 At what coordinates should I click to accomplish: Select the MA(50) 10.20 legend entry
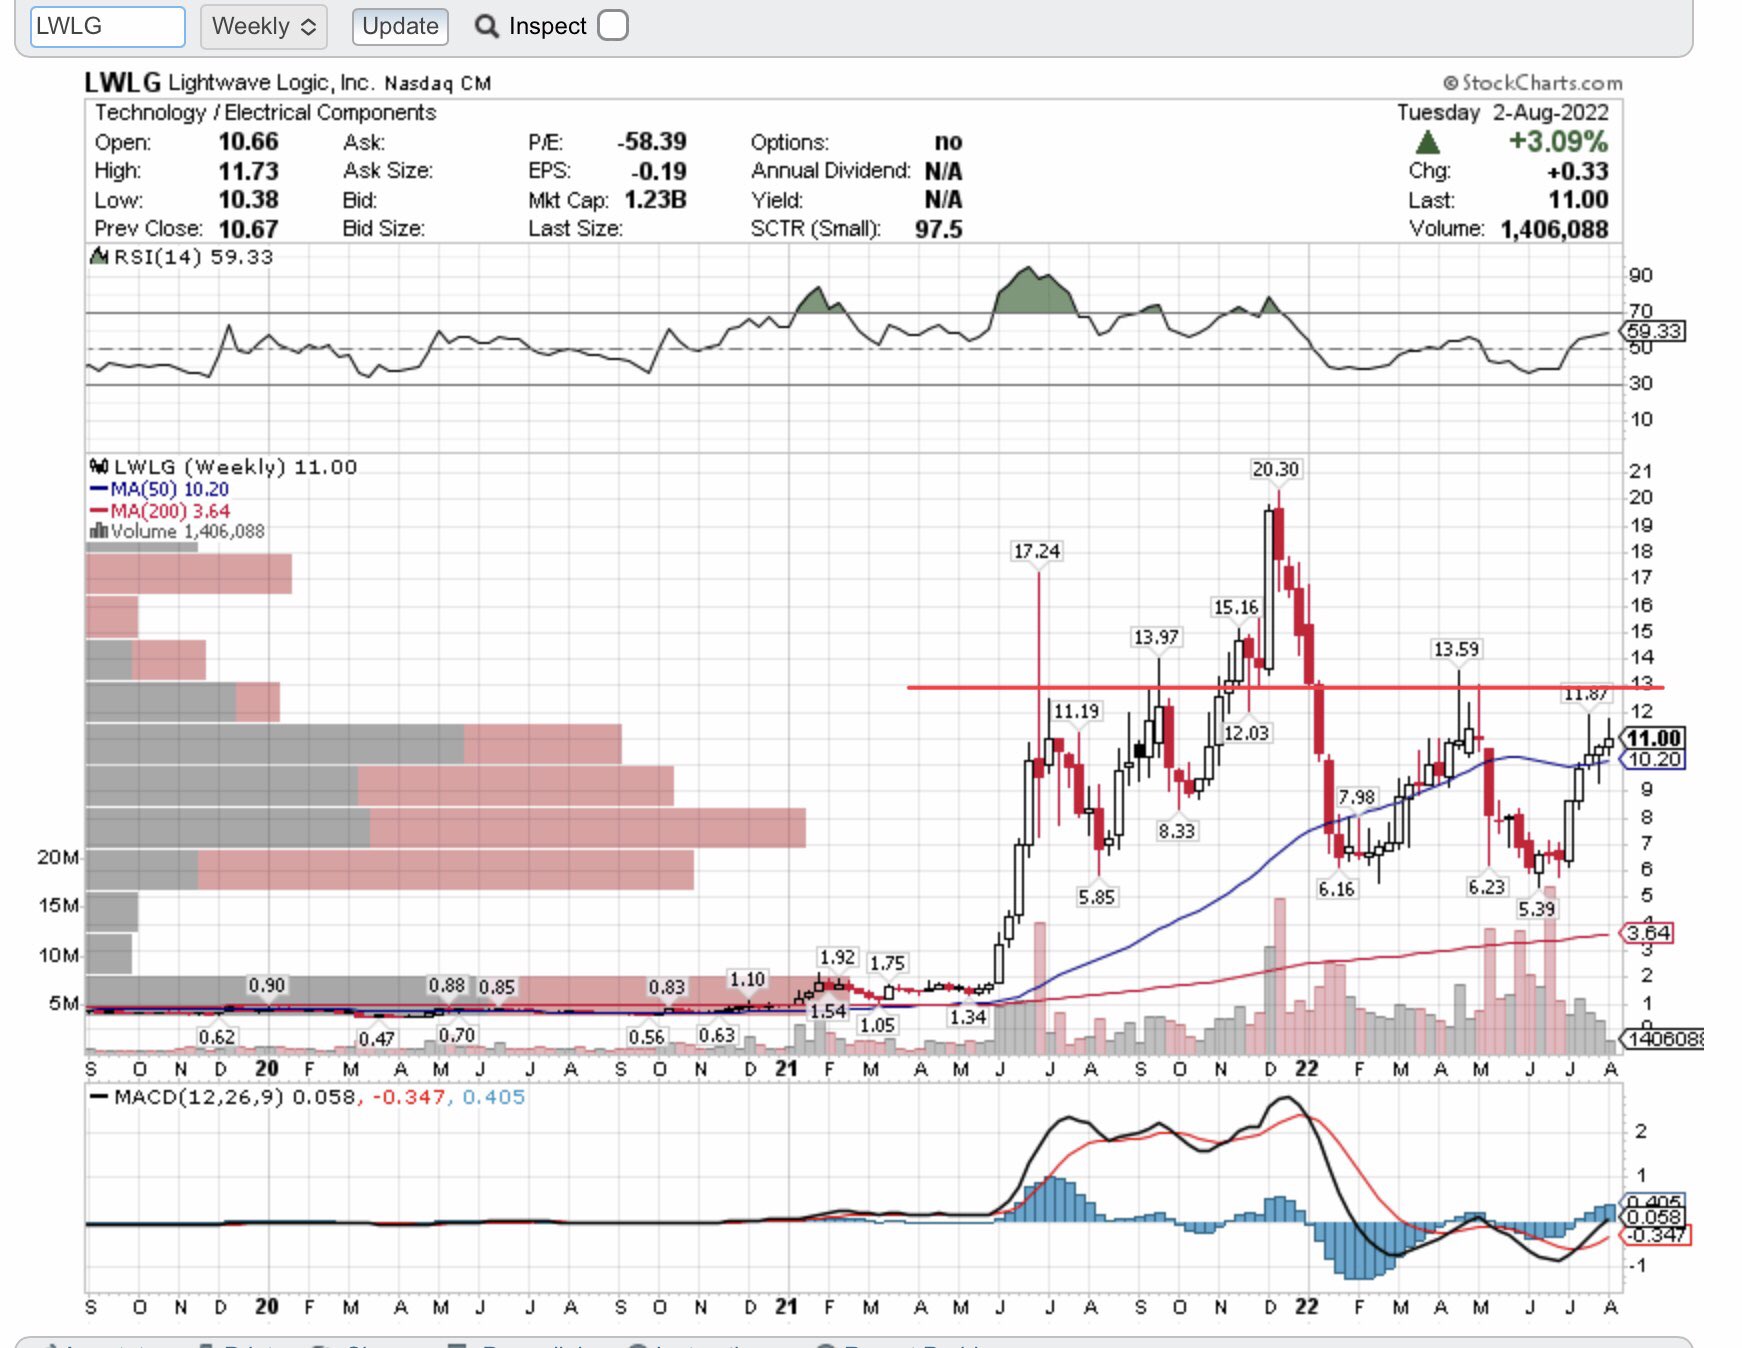tap(160, 489)
